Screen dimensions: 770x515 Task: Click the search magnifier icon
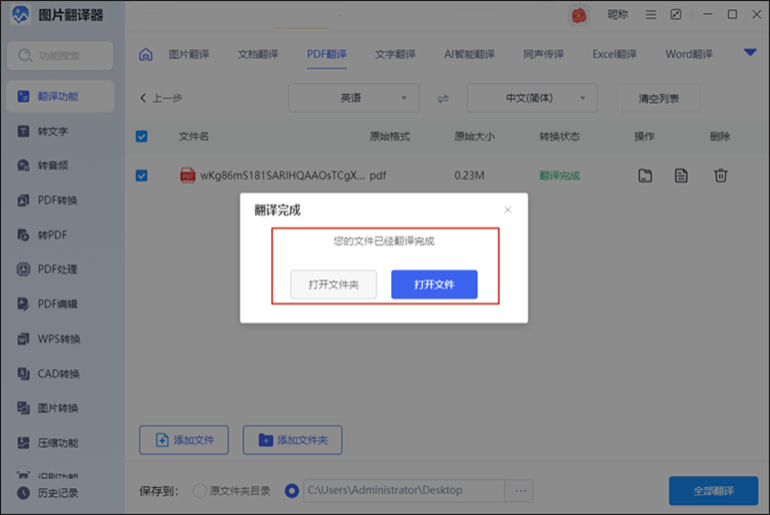25,55
